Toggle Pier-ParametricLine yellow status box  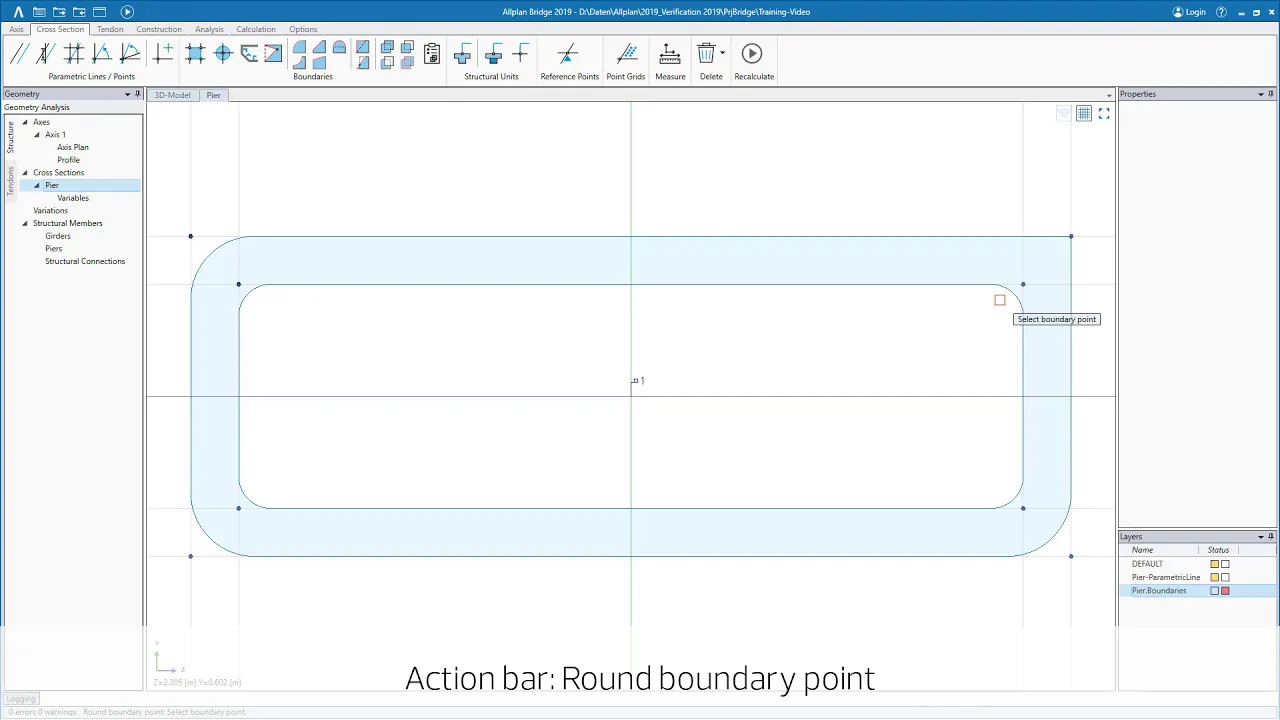[x=1215, y=577]
